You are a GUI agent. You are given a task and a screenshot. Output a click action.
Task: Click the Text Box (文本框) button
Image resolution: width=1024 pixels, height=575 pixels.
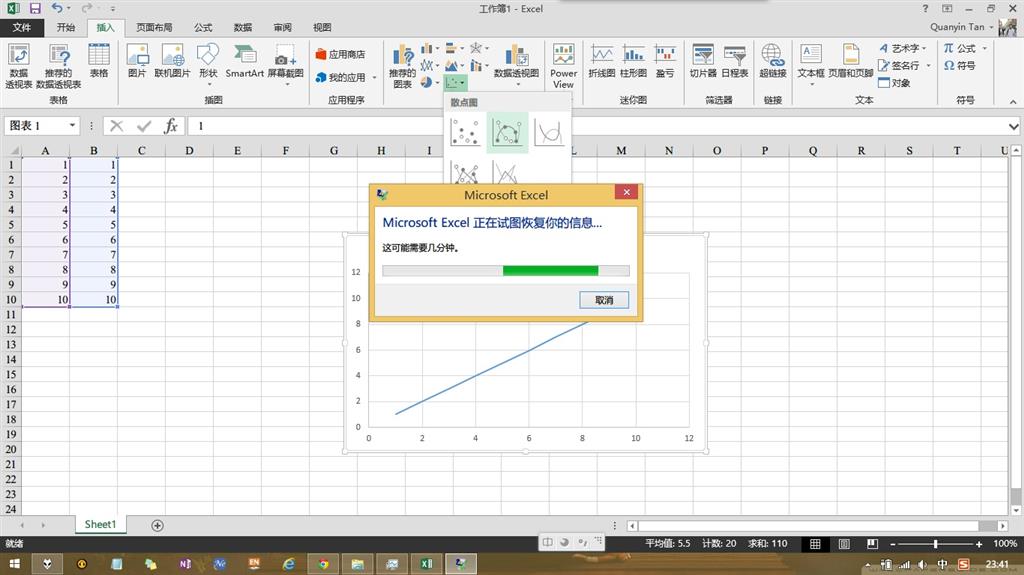tap(810, 65)
